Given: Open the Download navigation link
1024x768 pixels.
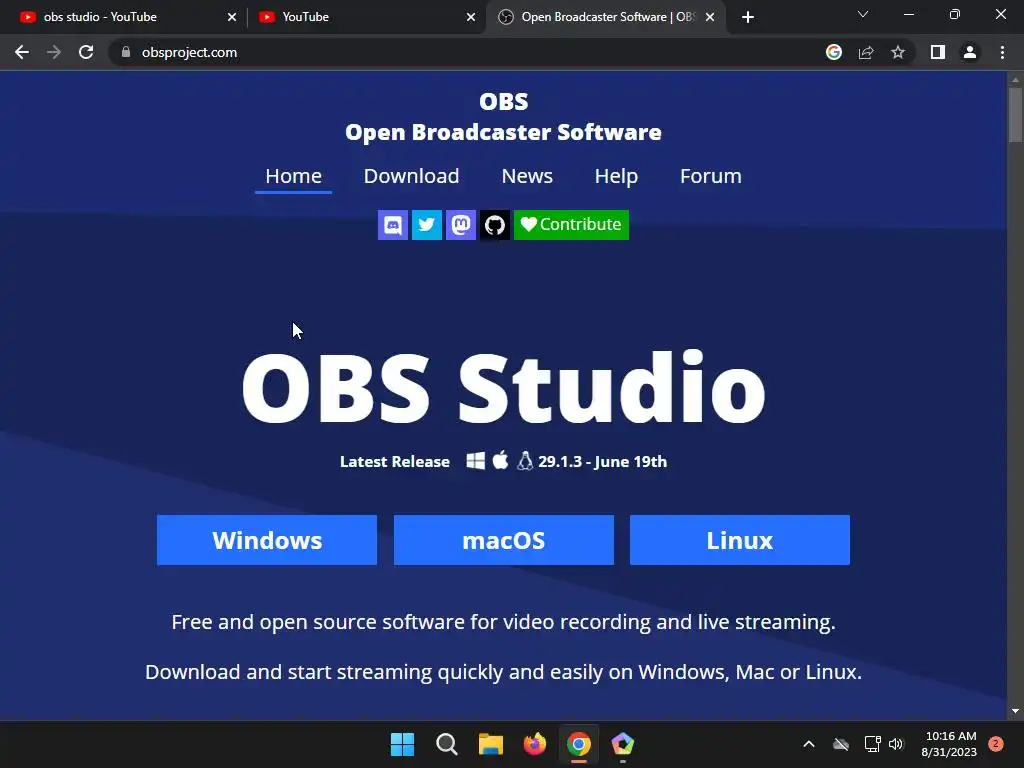Looking at the screenshot, I should [411, 176].
